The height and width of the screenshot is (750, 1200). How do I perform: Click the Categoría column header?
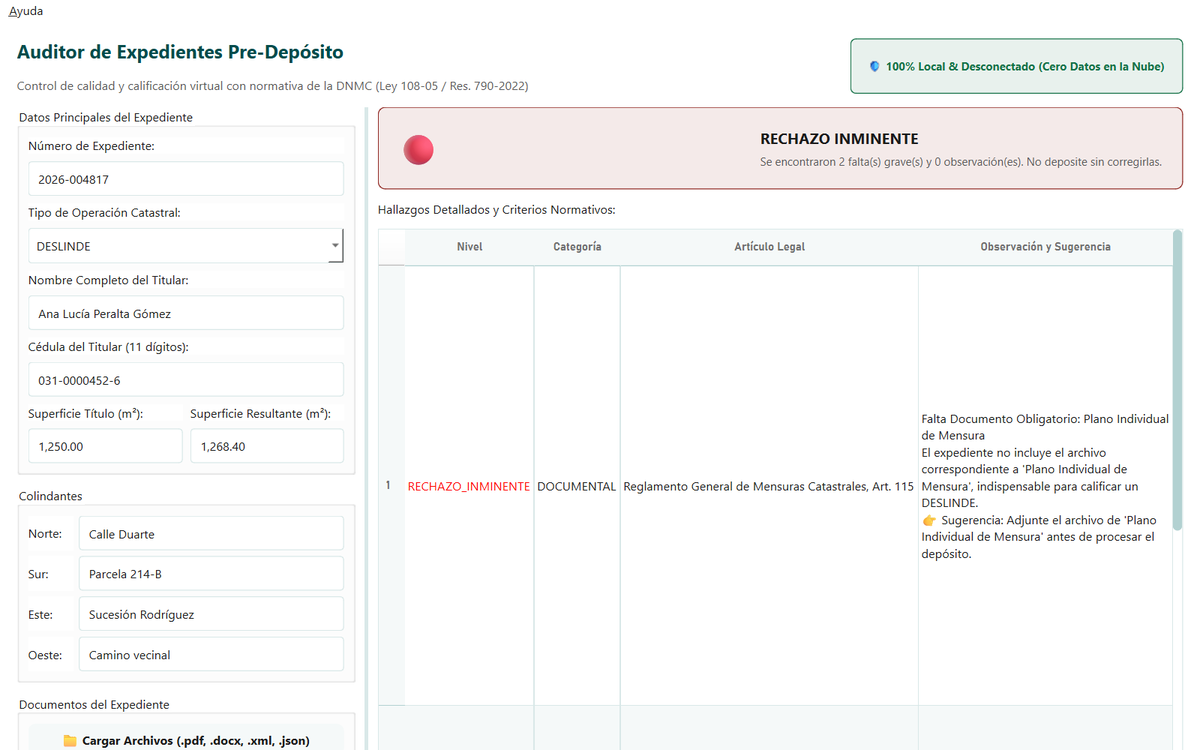pyautogui.click(x=577, y=247)
